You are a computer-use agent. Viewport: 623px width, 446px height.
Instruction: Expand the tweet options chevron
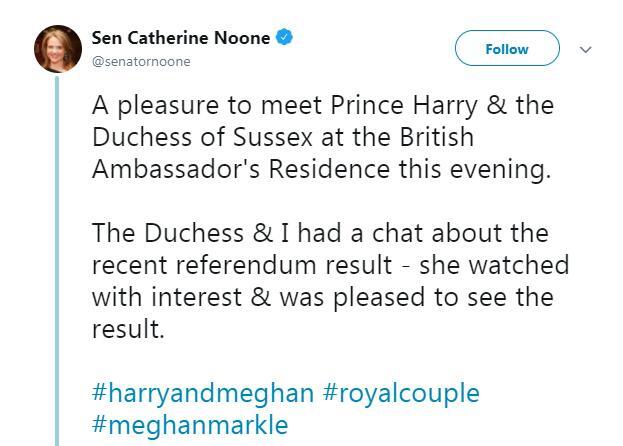click(x=586, y=49)
